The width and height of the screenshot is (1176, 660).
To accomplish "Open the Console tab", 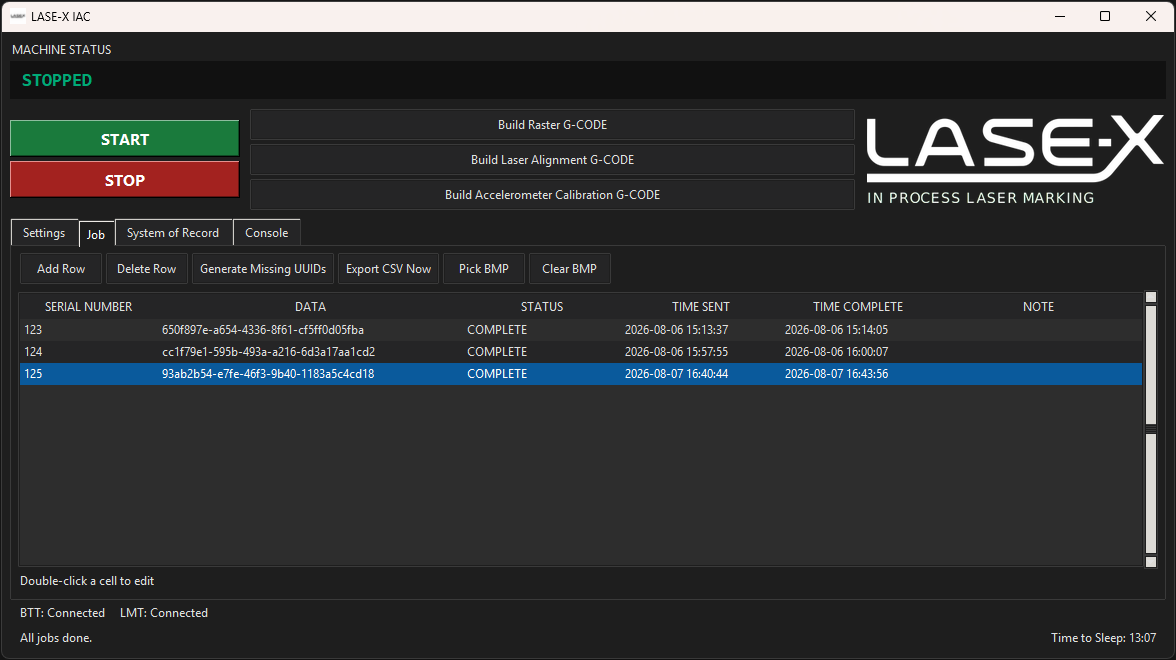I will [266, 232].
